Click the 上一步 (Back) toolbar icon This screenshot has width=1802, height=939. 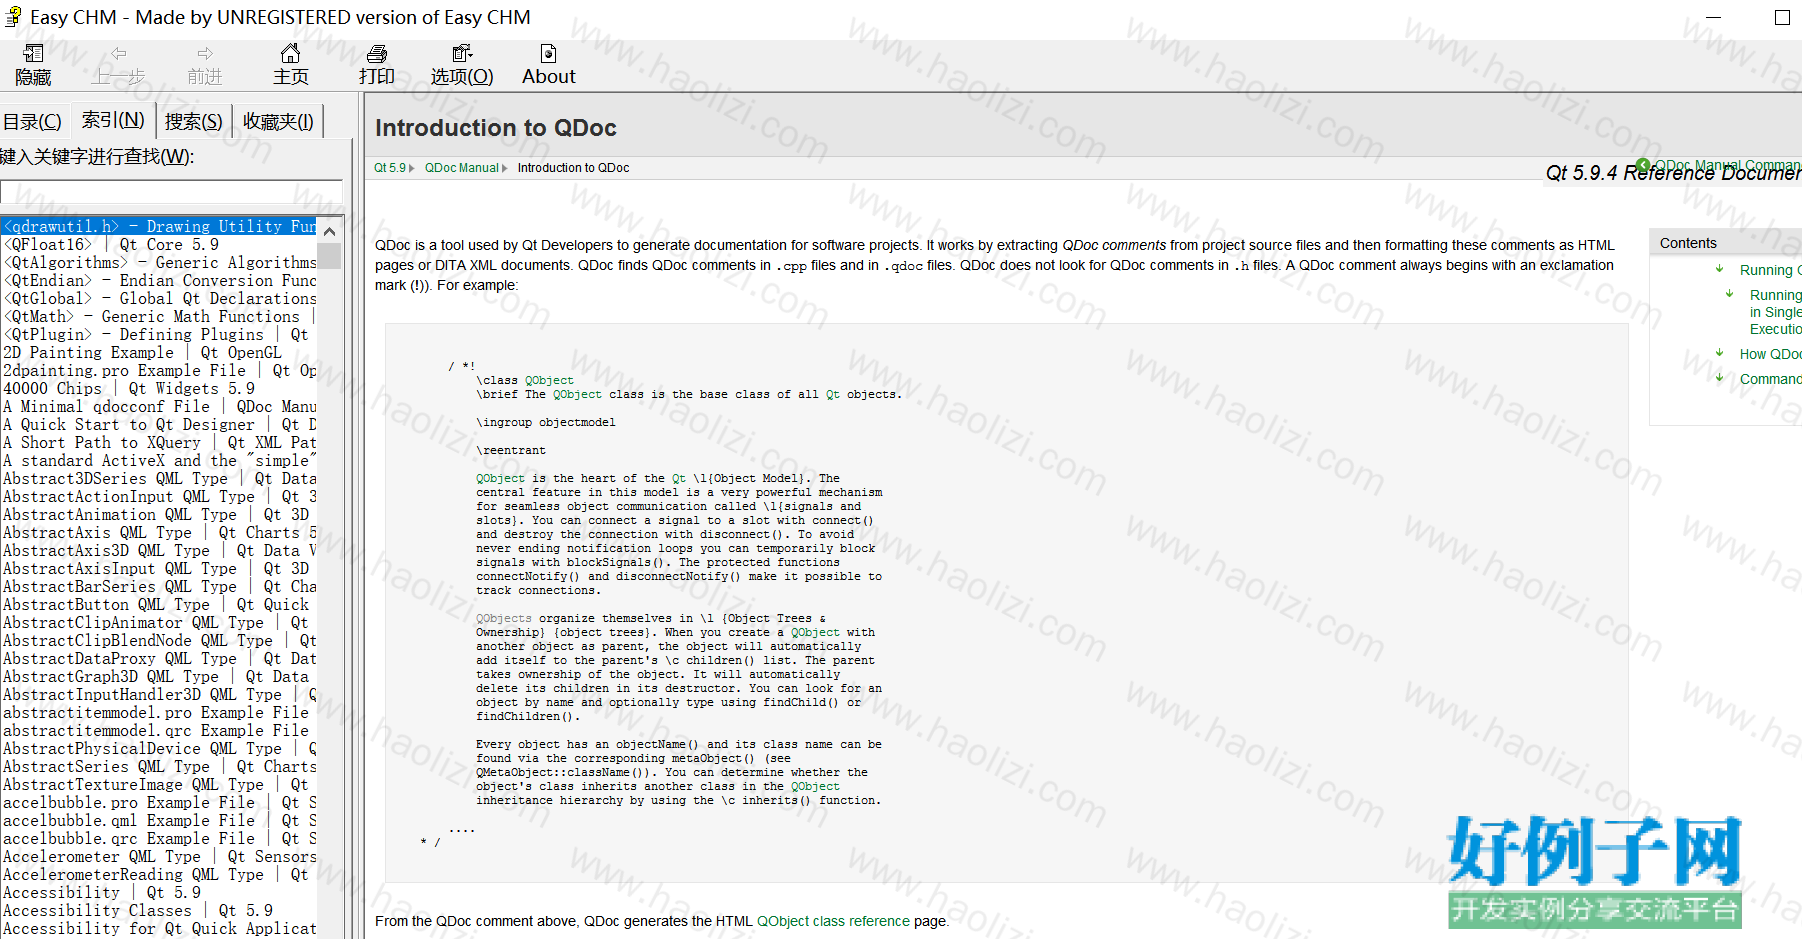point(119,65)
